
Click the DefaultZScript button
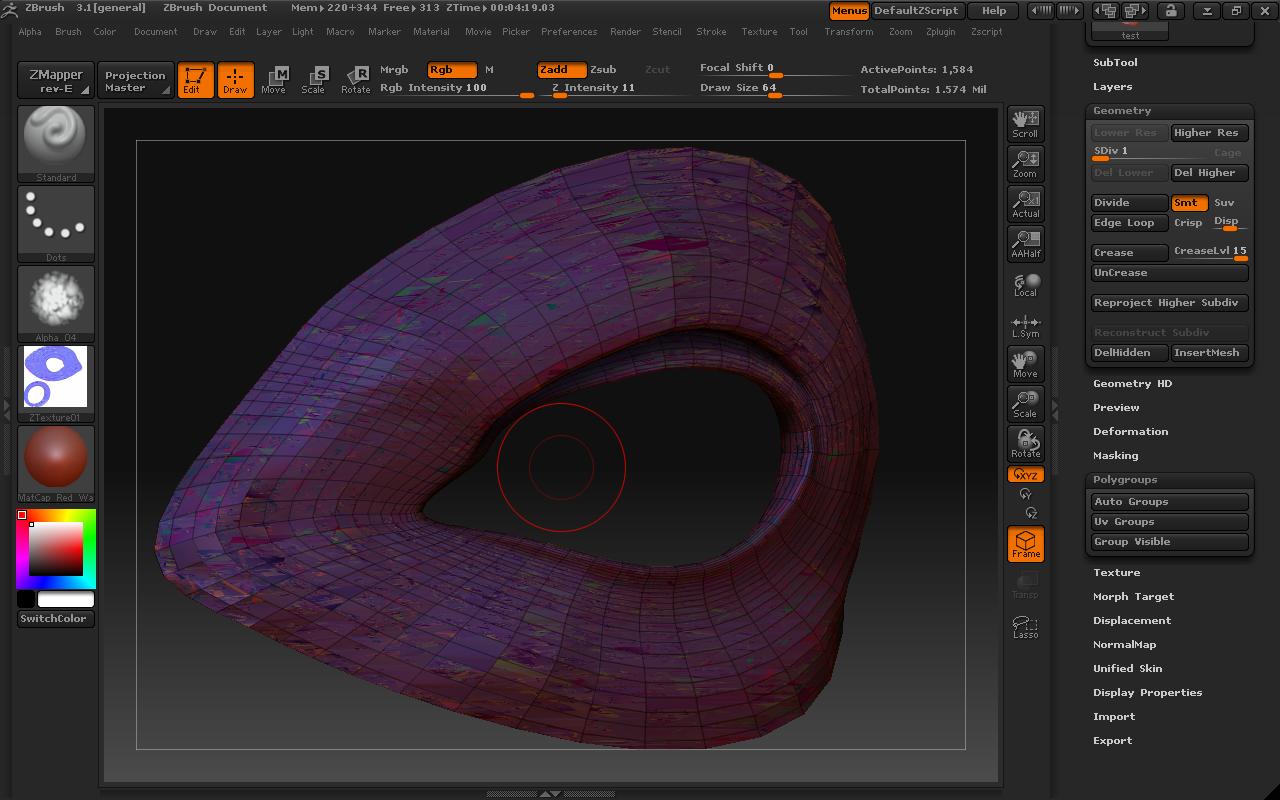[x=916, y=10]
